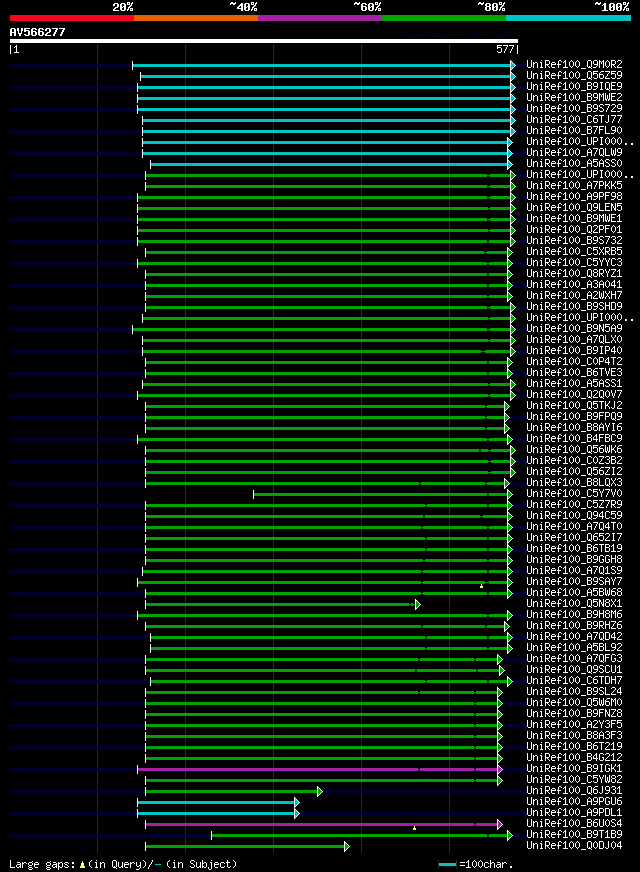Viewport: 640px width, 872px height.
Task: Select the UniRef100_B9GGH8 label
Action: 574,559
